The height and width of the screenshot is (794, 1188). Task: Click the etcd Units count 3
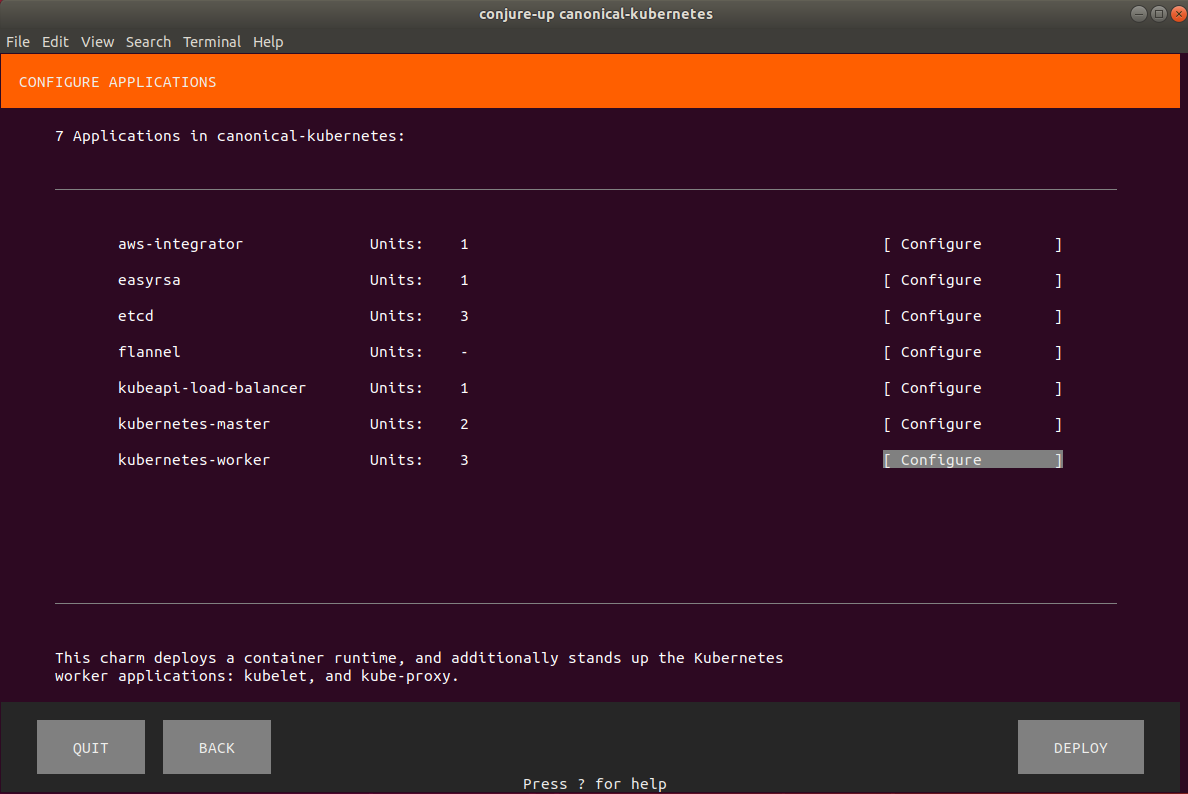464,316
